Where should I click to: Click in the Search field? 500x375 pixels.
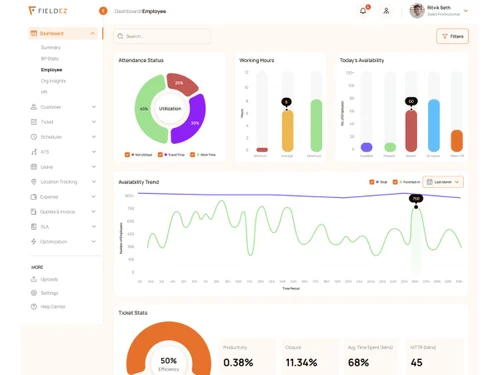(162, 36)
